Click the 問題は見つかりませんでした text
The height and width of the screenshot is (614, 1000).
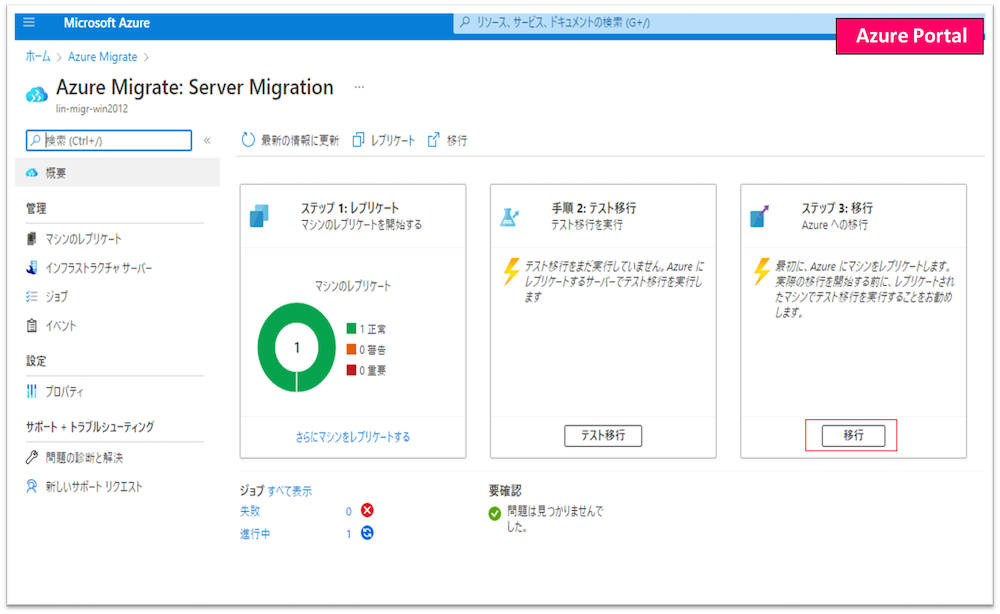pyautogui.click(x=555, y=519)
